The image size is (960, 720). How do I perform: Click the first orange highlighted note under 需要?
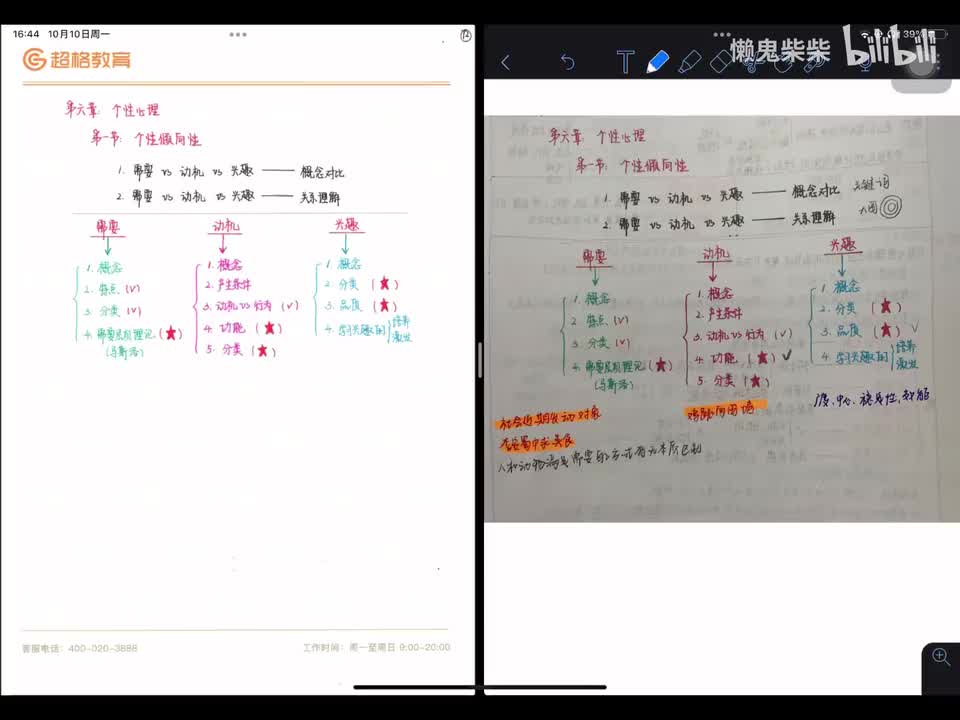[x=550, y=418]
